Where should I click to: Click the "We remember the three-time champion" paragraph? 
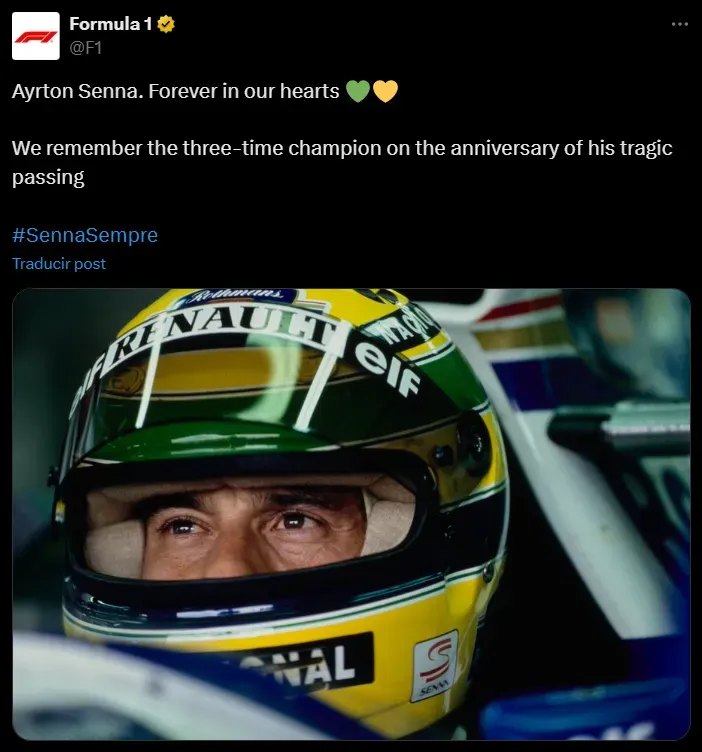pyautogui.click(x=342, y=149)
